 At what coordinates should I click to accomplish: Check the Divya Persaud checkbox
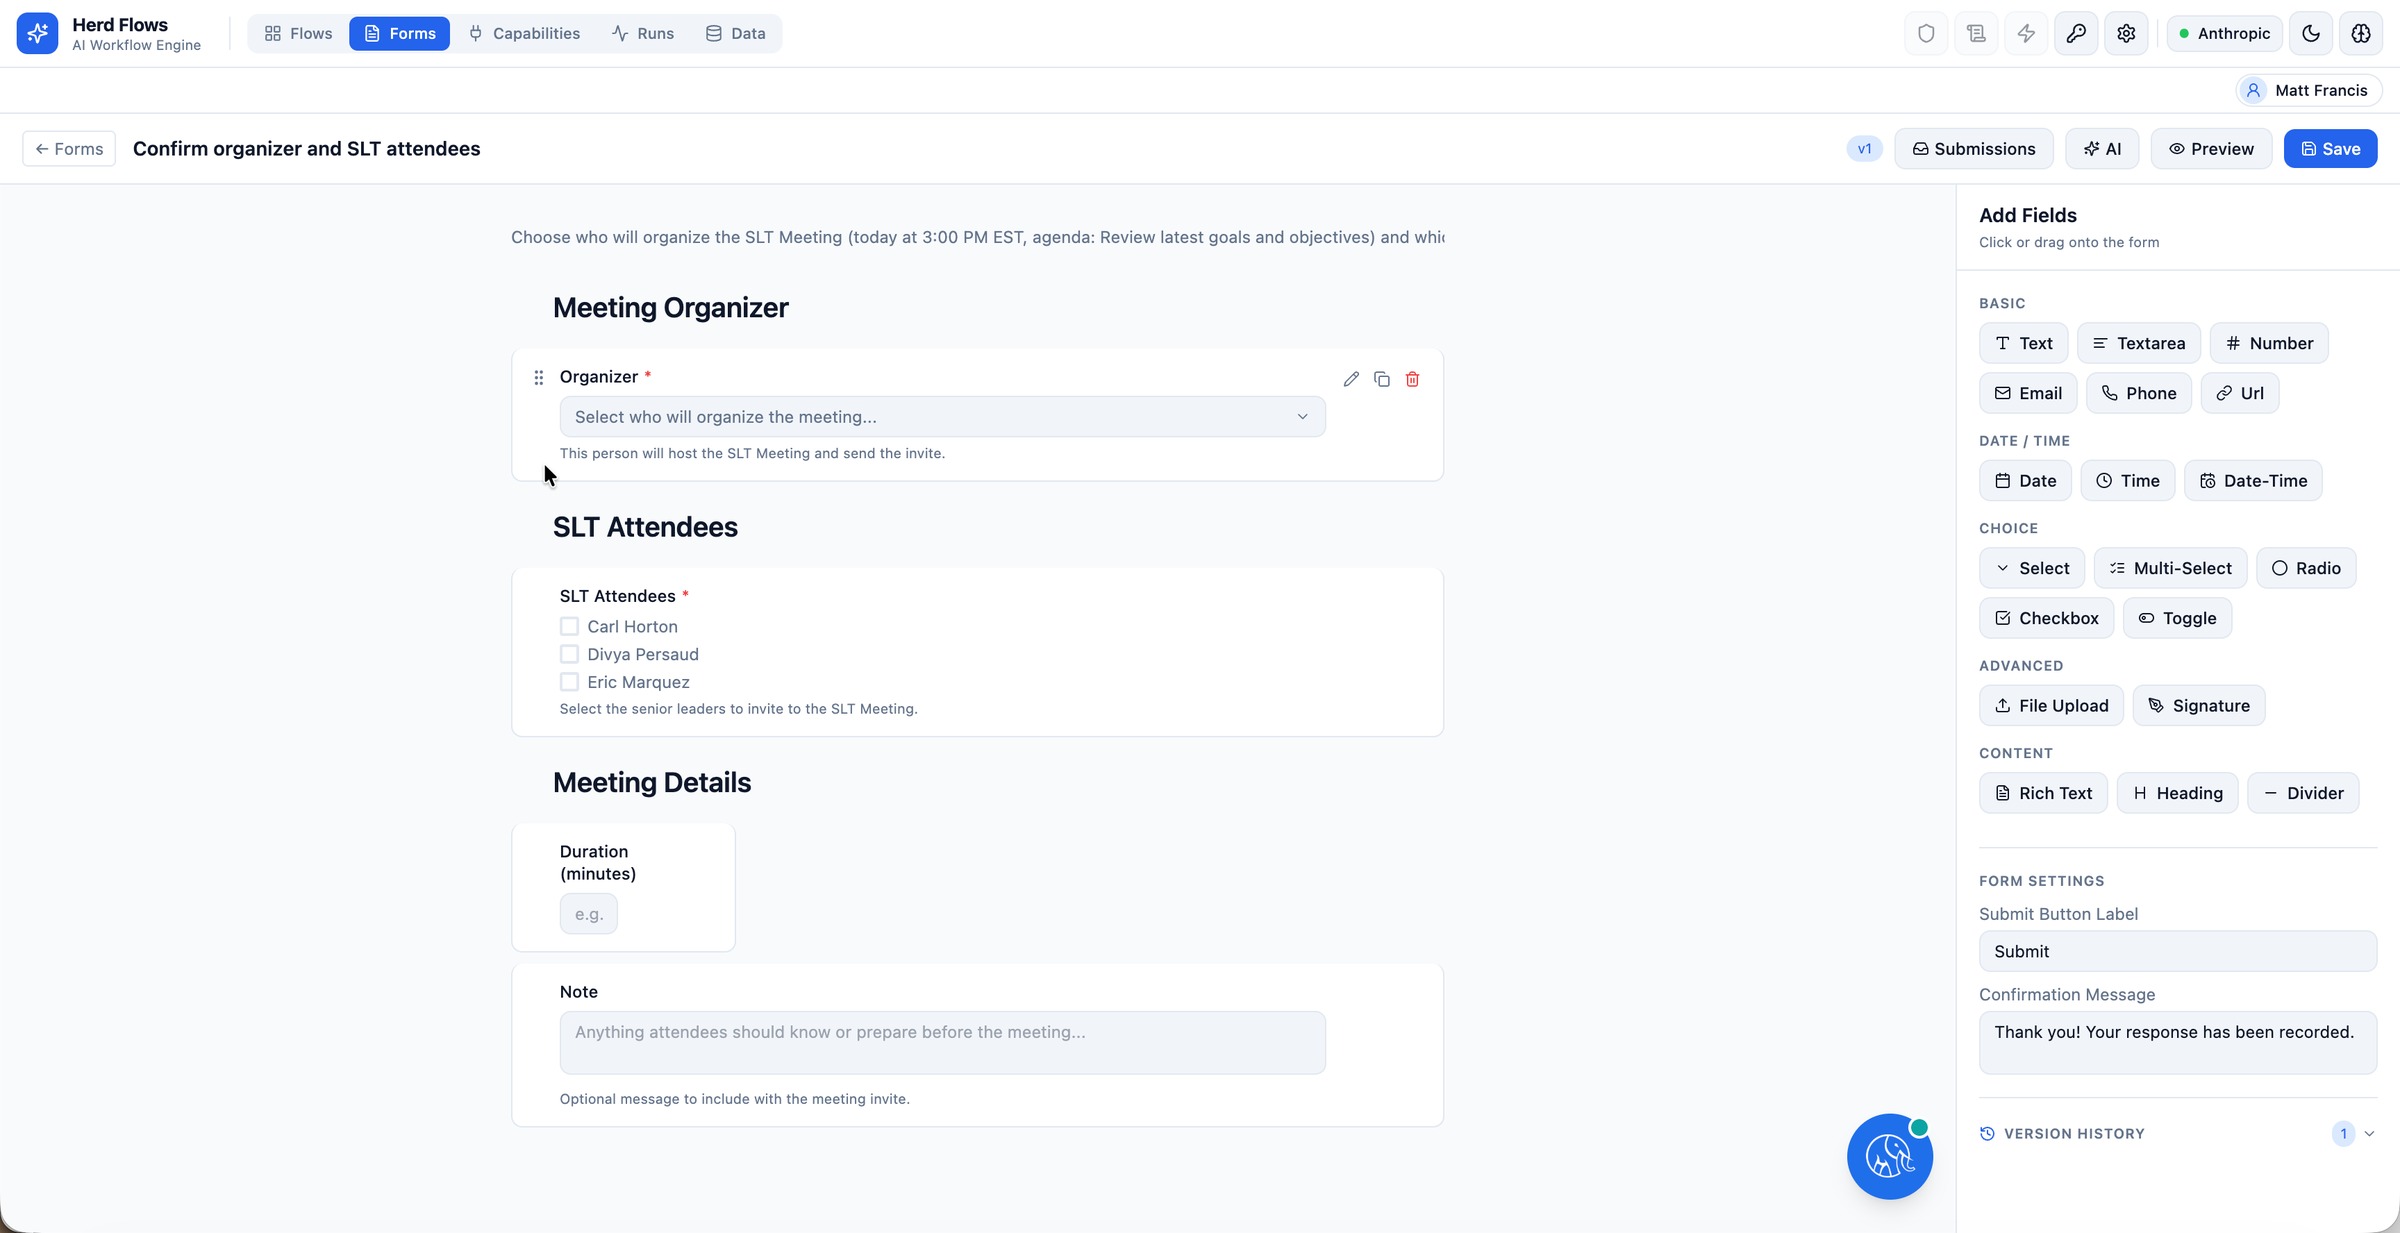pos(569,655)
